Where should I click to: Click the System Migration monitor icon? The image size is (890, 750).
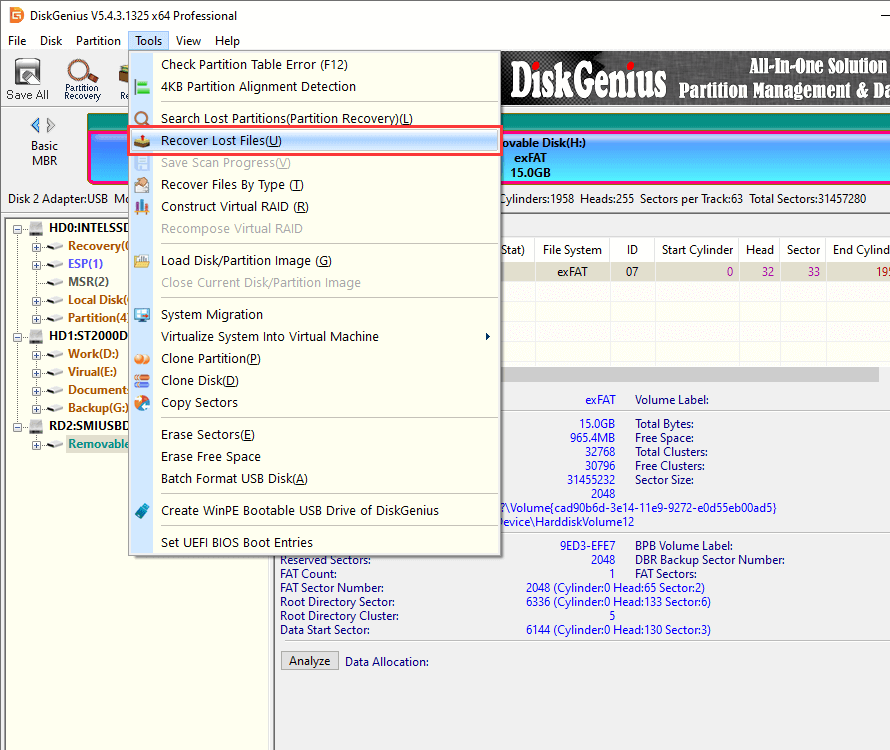point(142,315)
